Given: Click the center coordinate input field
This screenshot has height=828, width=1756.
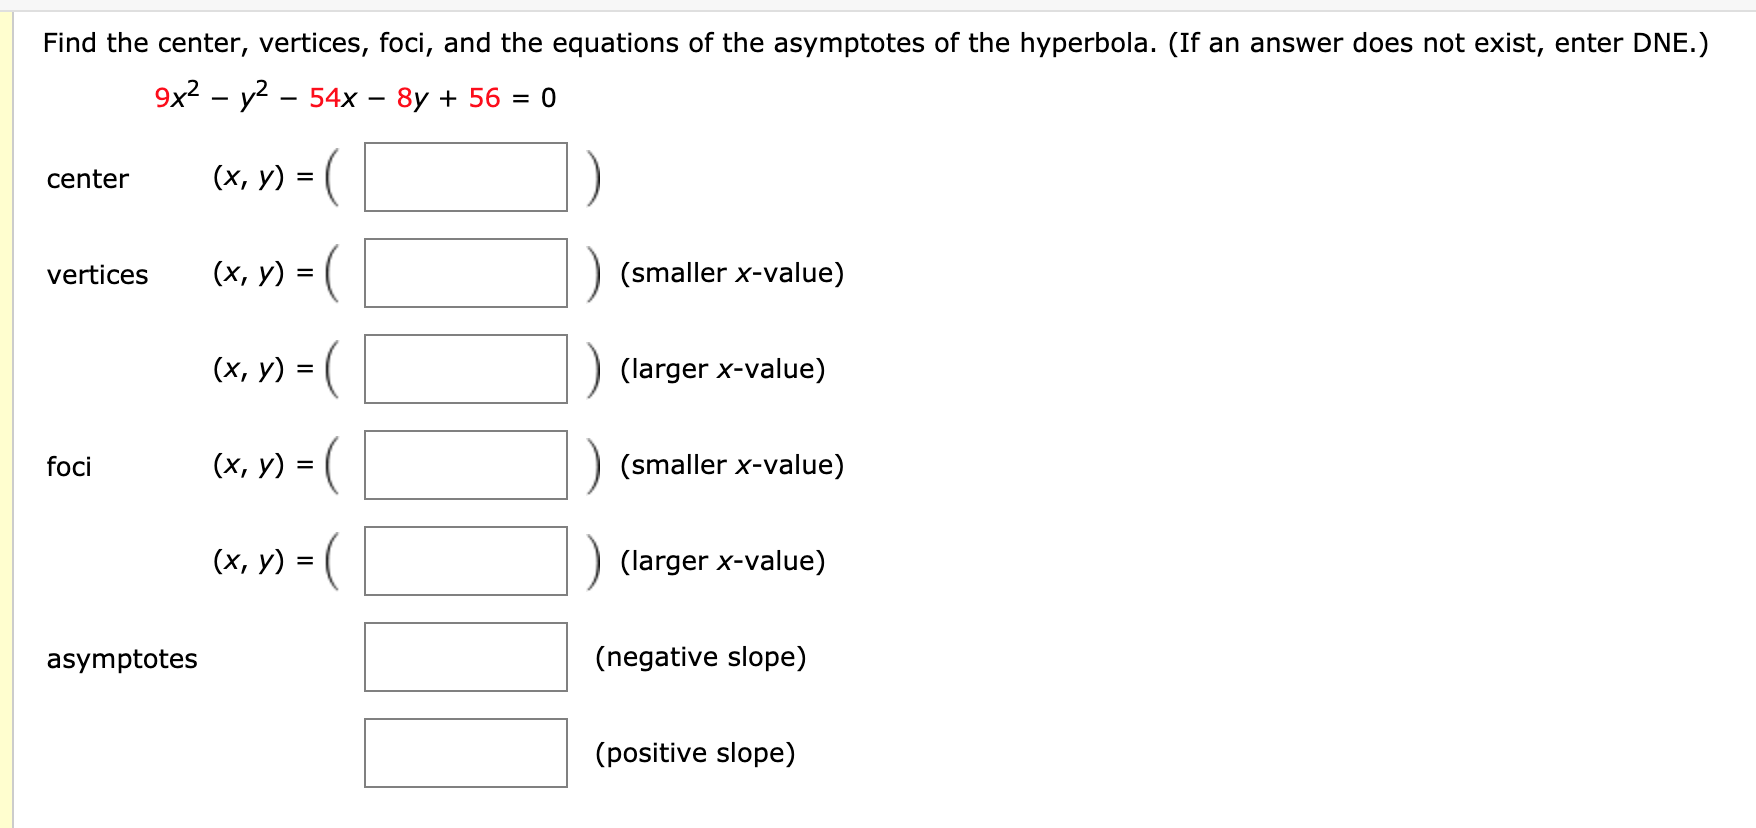Looking at the screenshot, I should click(x=466, y=178).
